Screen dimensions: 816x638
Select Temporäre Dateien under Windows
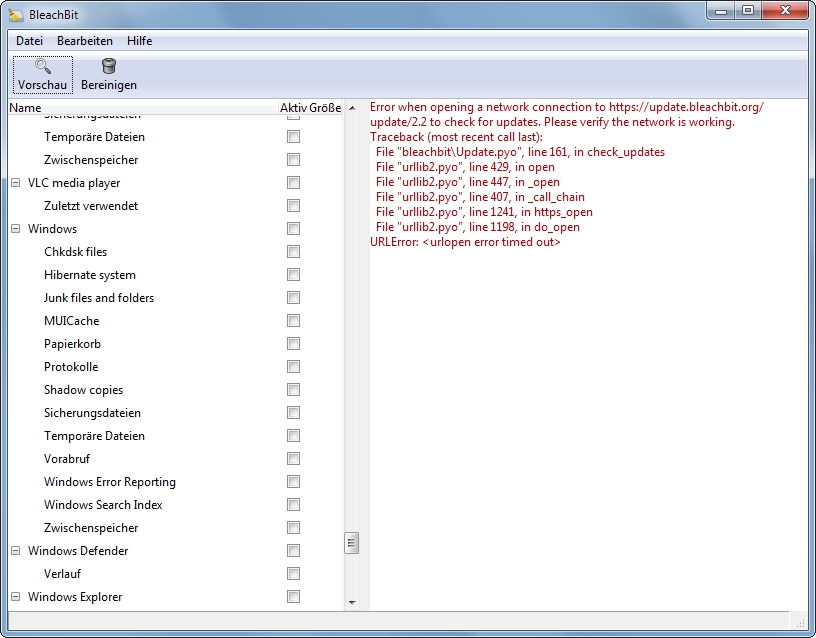[94, 436]
